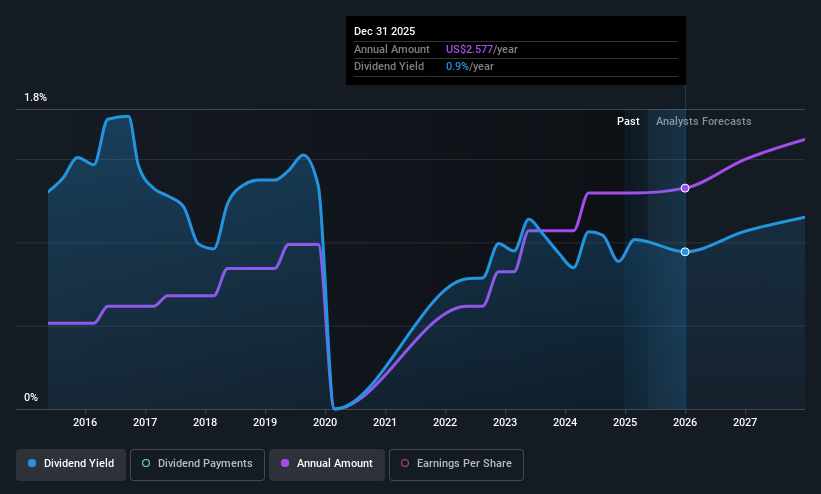Screen dimensions: 821x494
Task: Click the 2022 x-axis label
Action: pyautogui.click(x=445, y=422)
